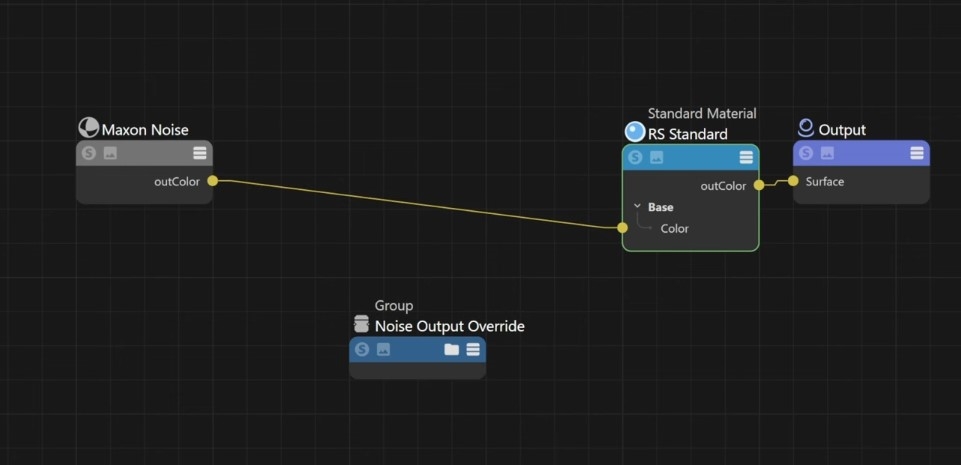Click the RS Standard material sphere icon
This screenshot has width=961, height=465.
pos(634,132)
